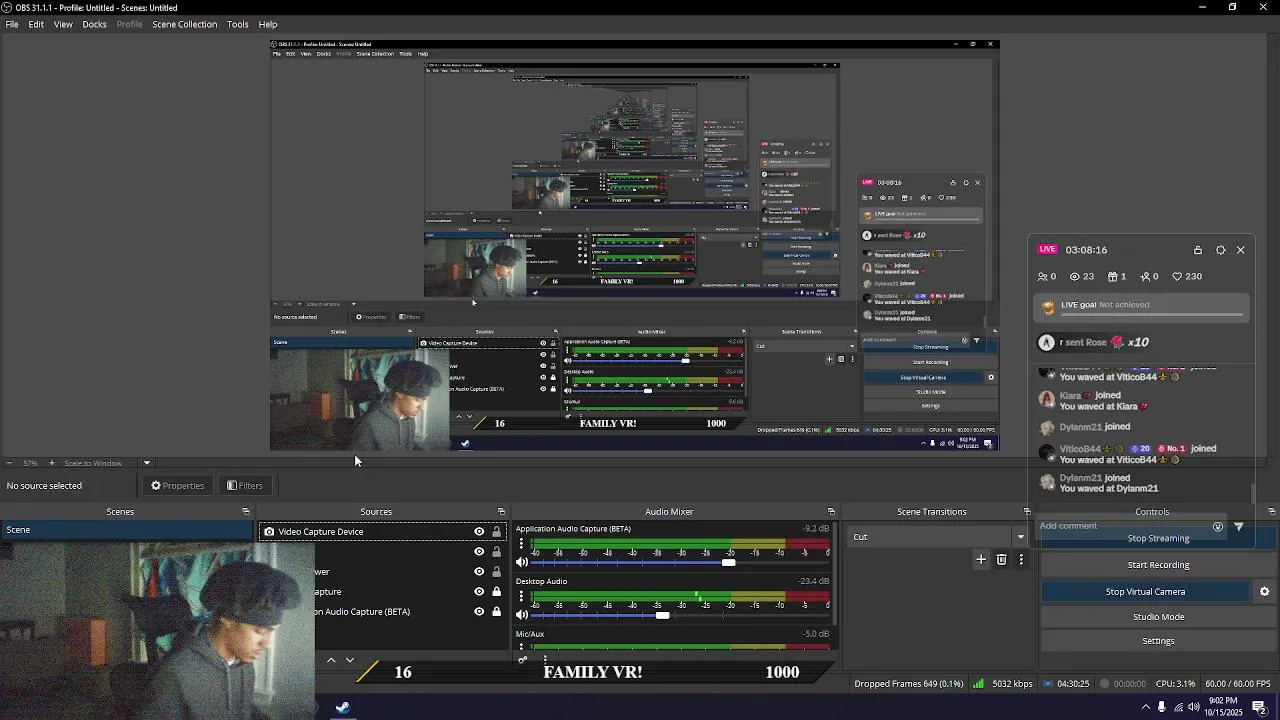Click the microphone tray icon
The width and height of the screenshot is (1280, 720).
[1161, 707]
